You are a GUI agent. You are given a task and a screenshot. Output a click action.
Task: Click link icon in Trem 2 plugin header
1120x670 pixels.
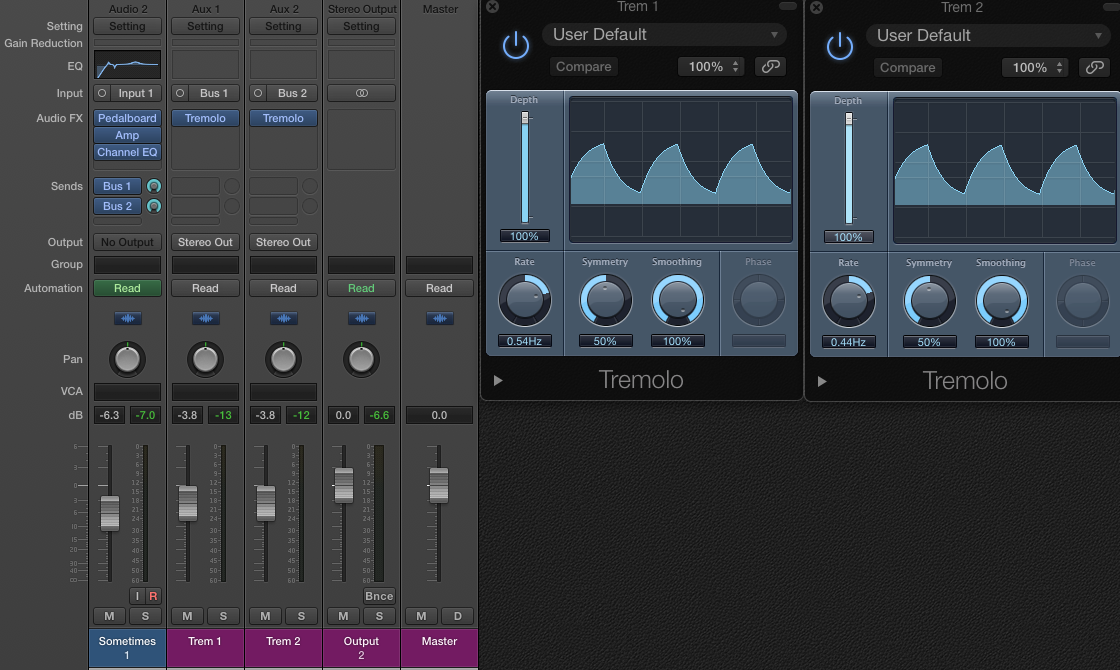click(1094, 67)
